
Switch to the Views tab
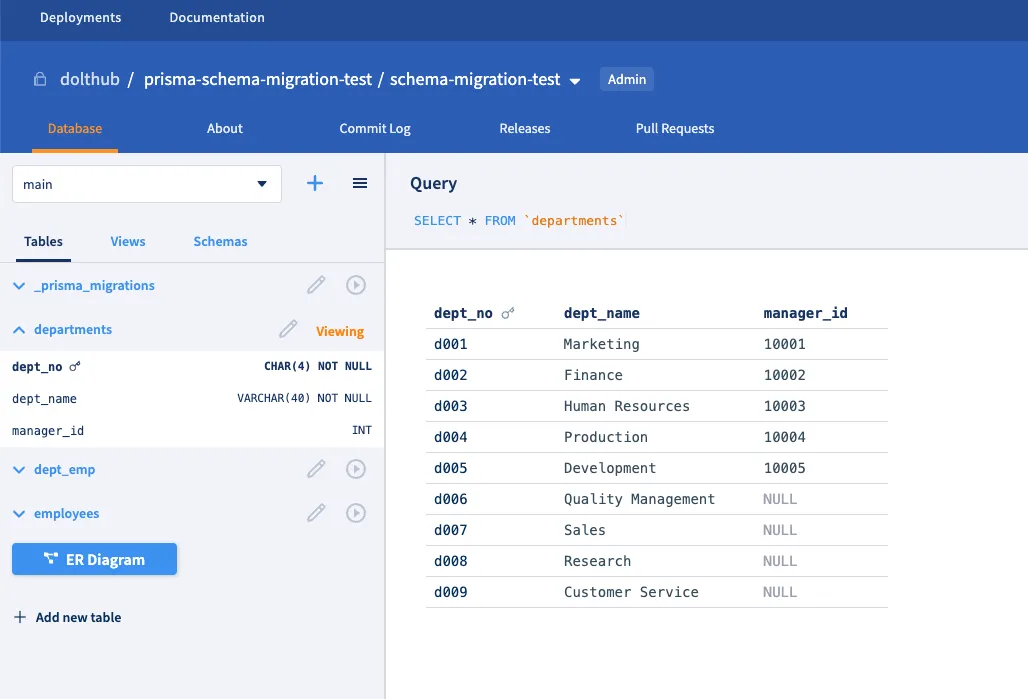pos(128,241)
